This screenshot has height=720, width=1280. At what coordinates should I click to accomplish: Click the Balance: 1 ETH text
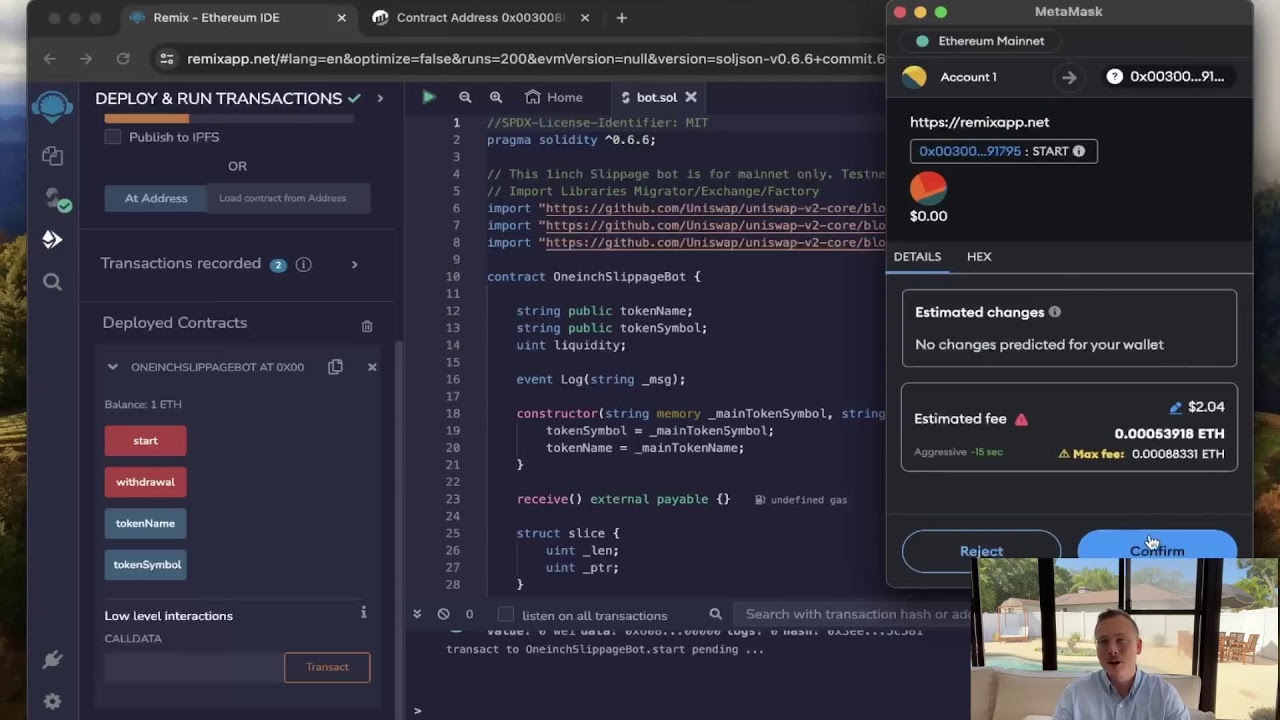[143, 404]
